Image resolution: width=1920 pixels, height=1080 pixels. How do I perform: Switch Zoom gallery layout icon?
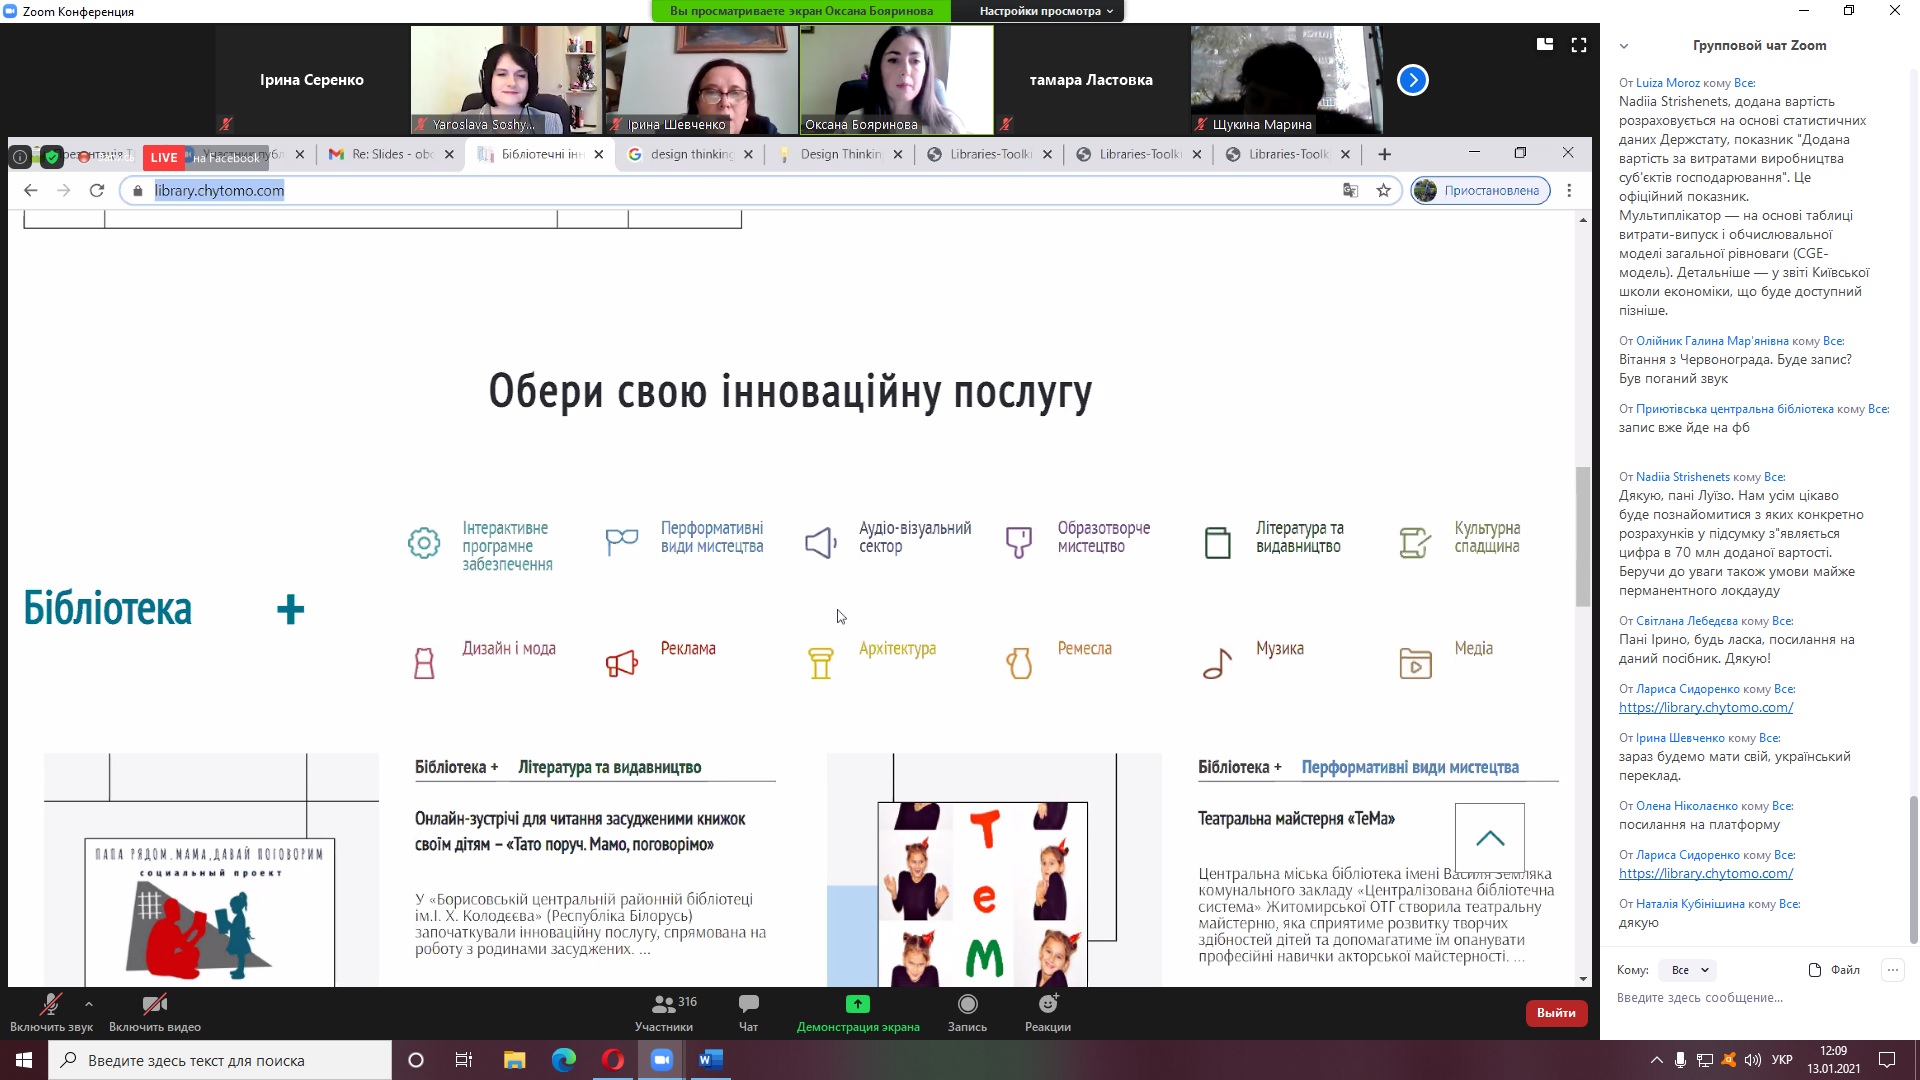pyautogui.click(x=1545, y=44)
